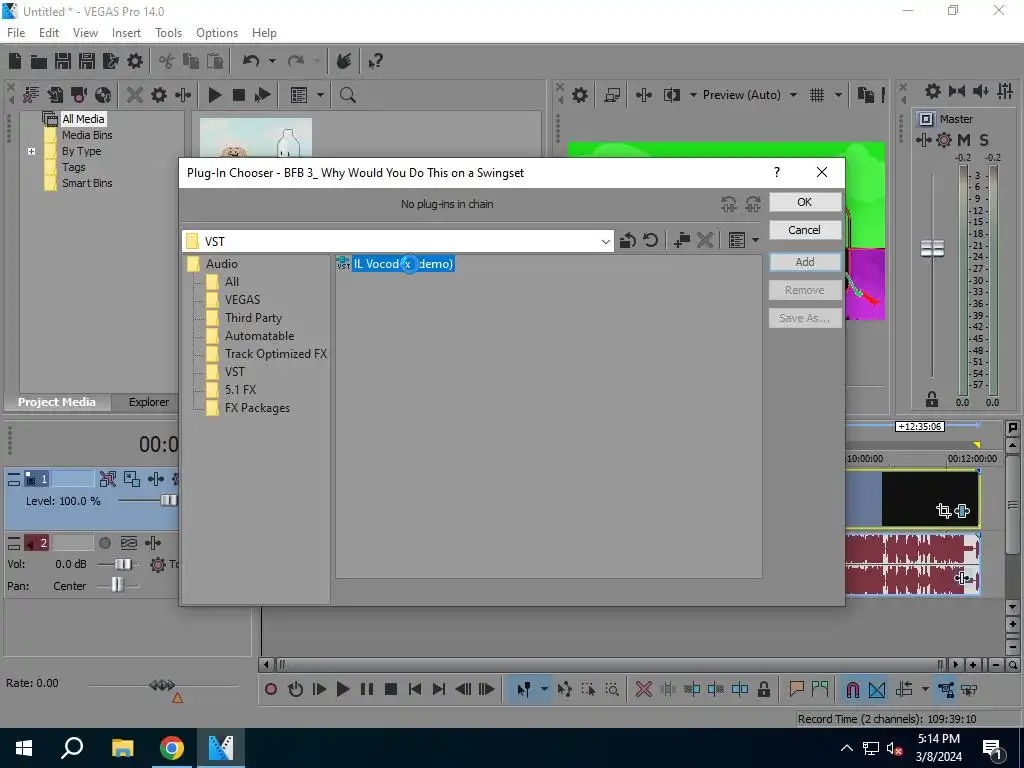Screen dimensions: 1024x768
Task: Click media thumbnail in Project Media
Action: (255, 138)
